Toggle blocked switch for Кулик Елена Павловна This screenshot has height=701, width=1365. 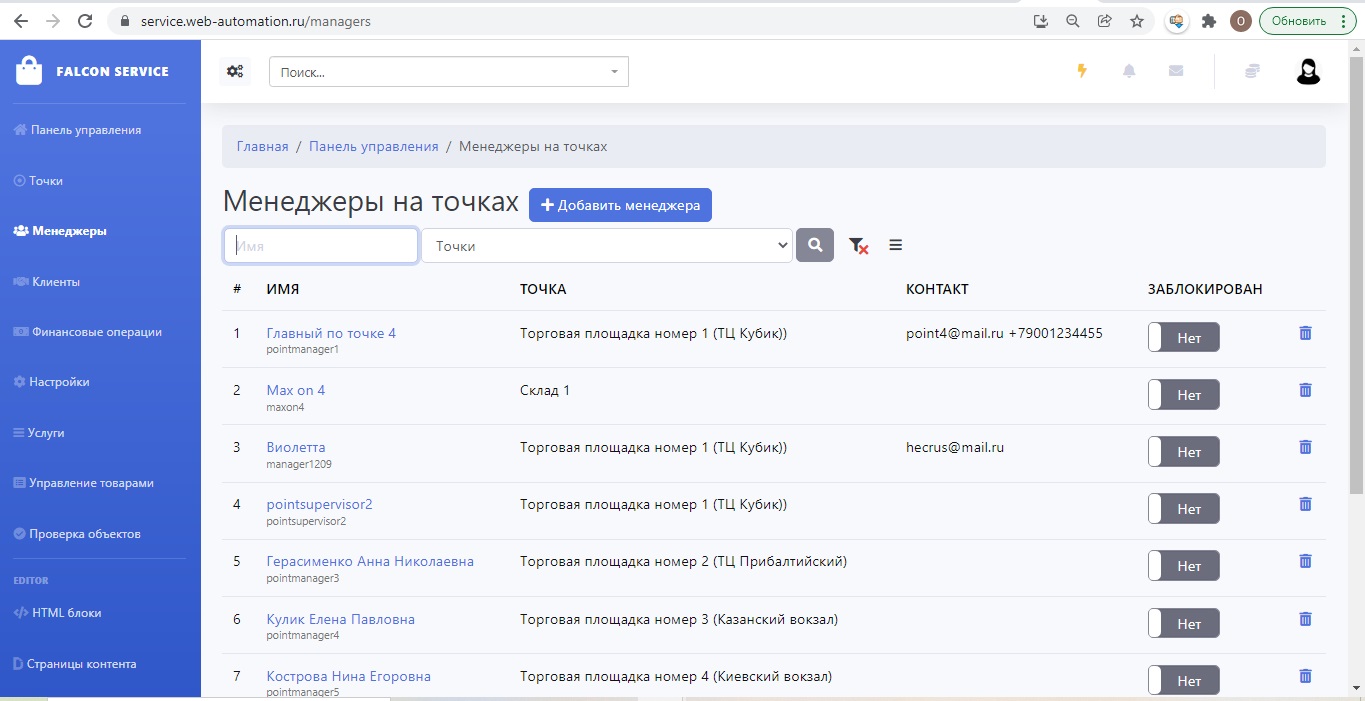pyautogui.click(x=1183, y=624)
